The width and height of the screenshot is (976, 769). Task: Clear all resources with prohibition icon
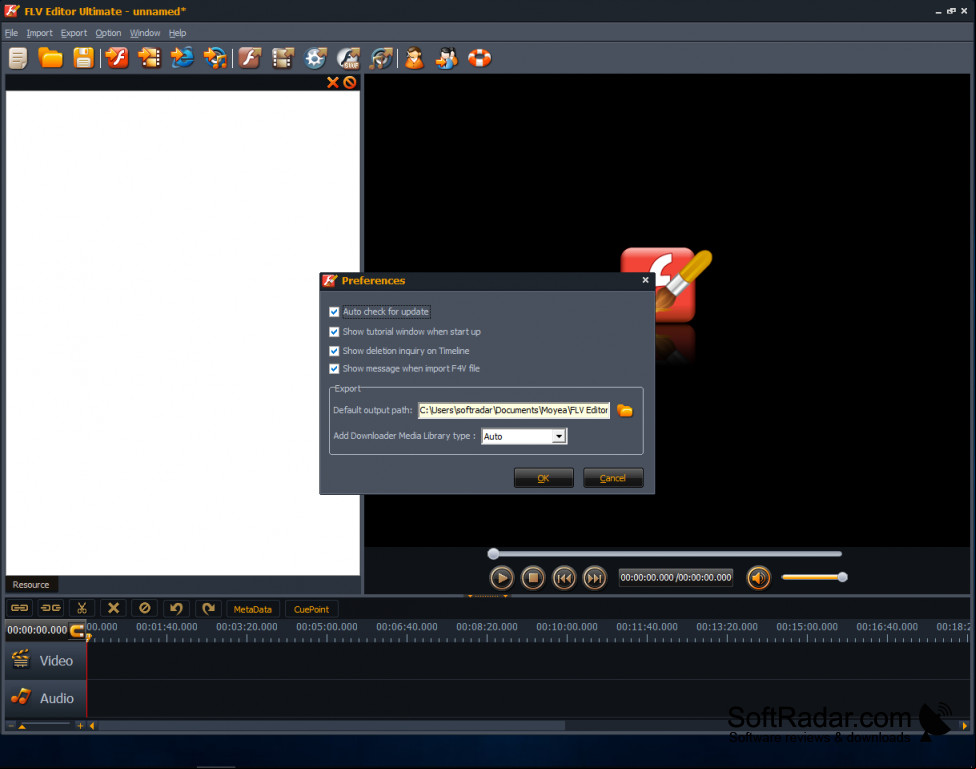(350, 82)
